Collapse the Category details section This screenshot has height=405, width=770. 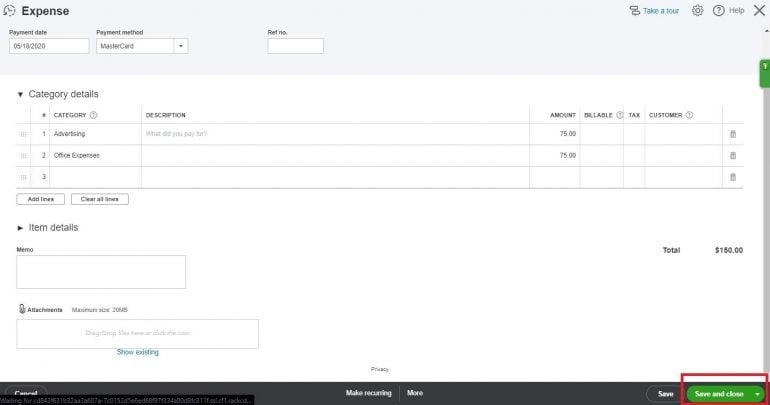pyautogui.click(x=21, y=94)
